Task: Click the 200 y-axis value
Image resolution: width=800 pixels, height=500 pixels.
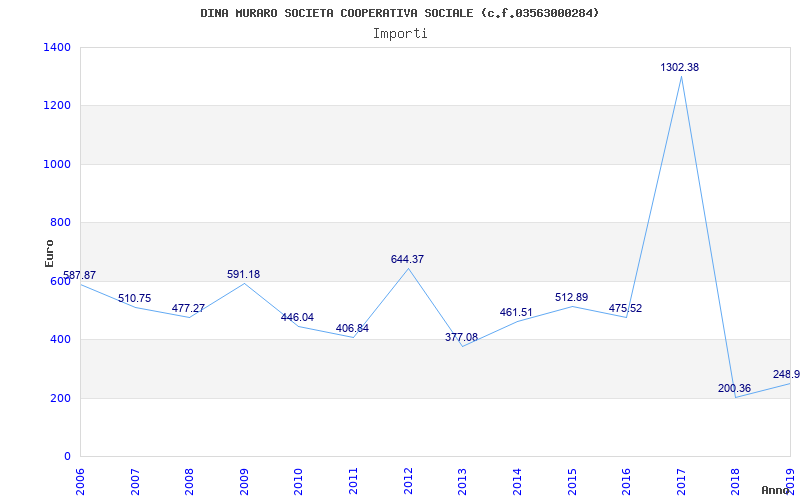Action: point(60,398)
